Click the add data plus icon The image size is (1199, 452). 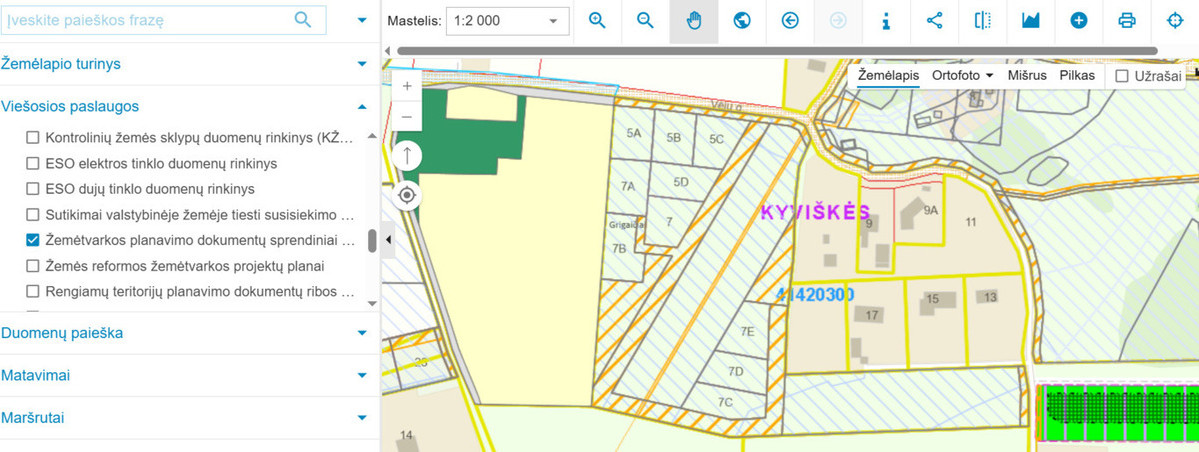tap(1079, 21)
